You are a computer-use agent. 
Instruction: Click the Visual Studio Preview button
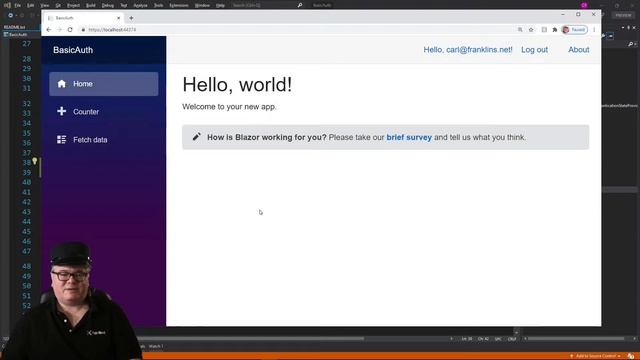tap(623, 15)
